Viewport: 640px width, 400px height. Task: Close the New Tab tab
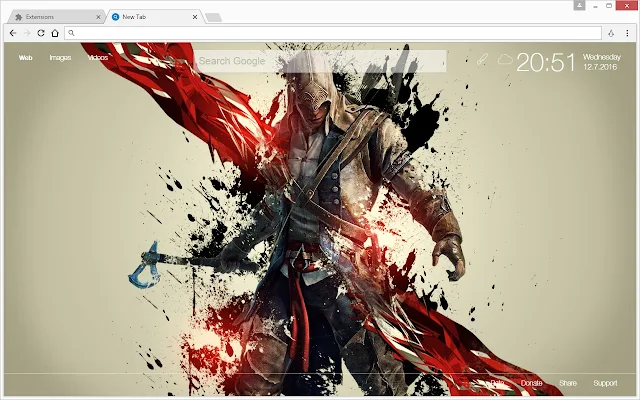[195, 17]
